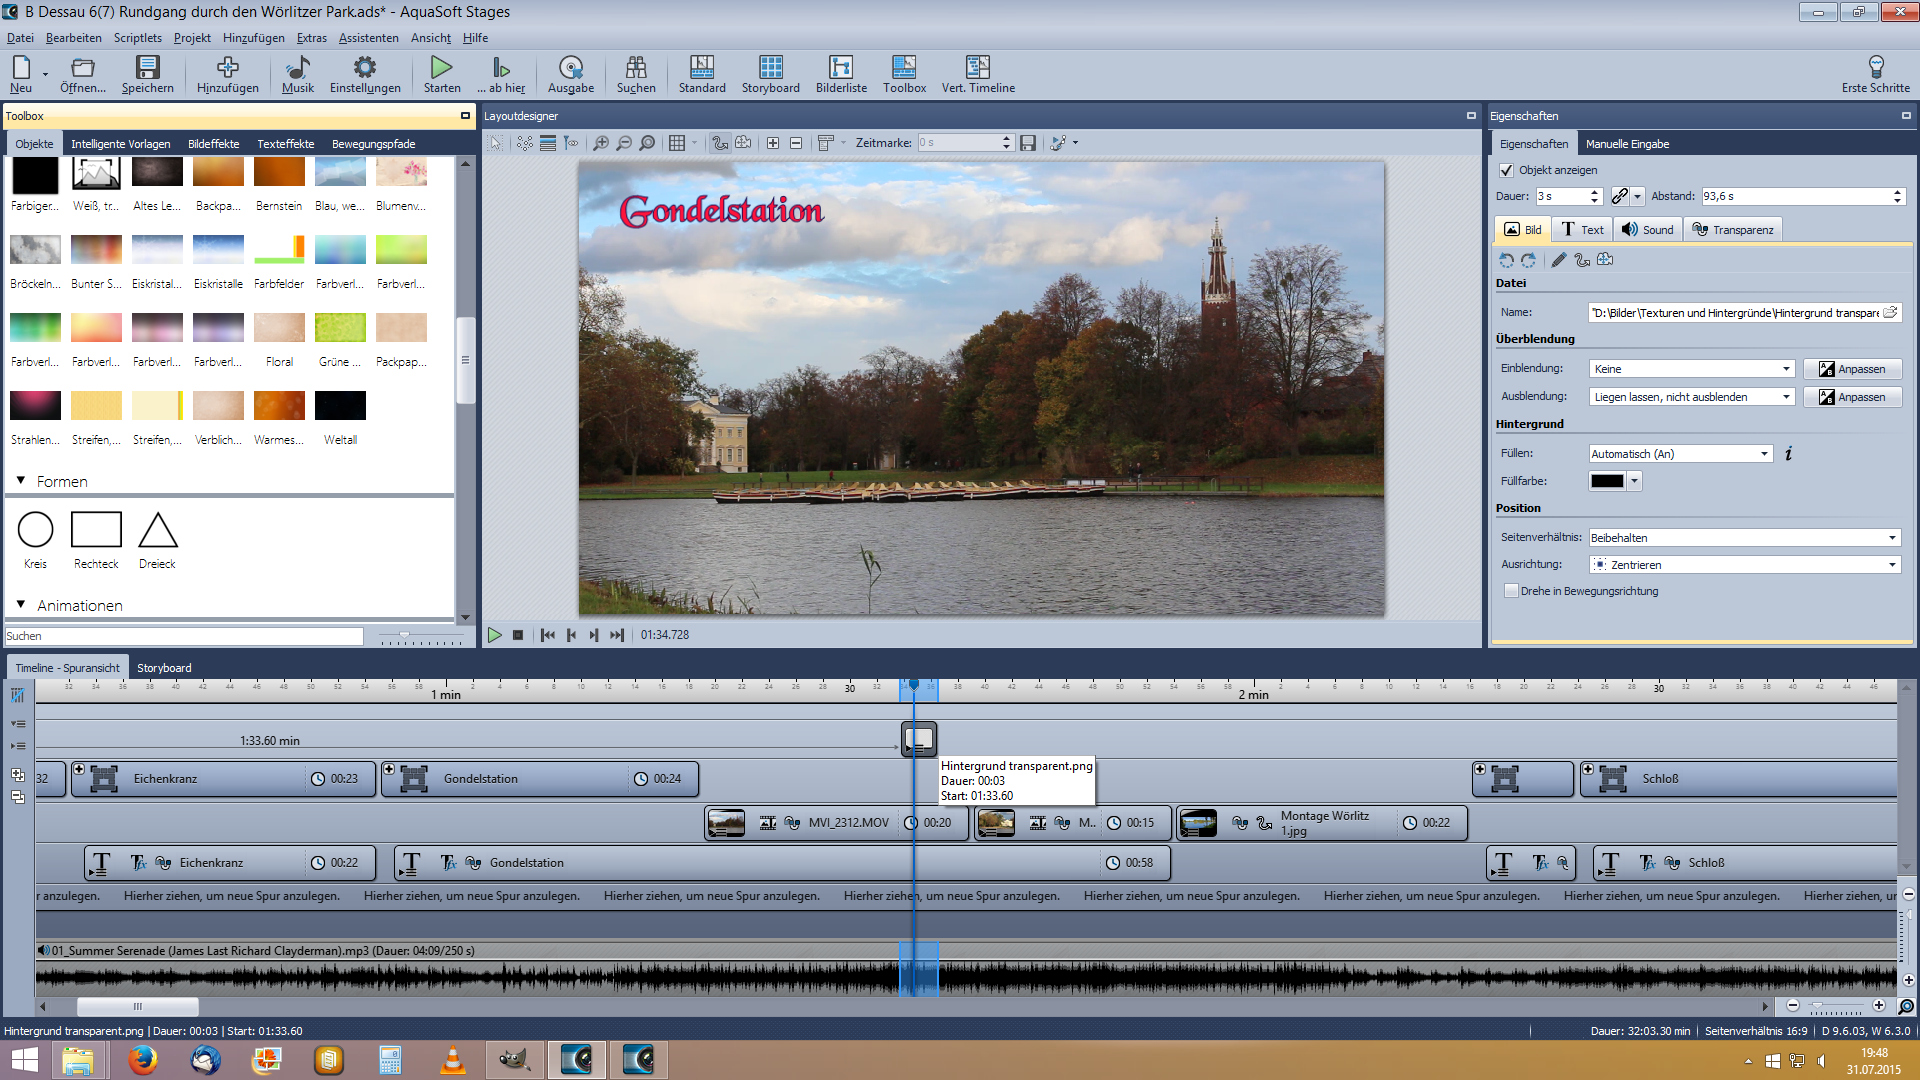Image resolution: width=1920 pixels, height=1080 pixels.
Task: Click Einstellungen gear icon
Action: click(364, 68)
